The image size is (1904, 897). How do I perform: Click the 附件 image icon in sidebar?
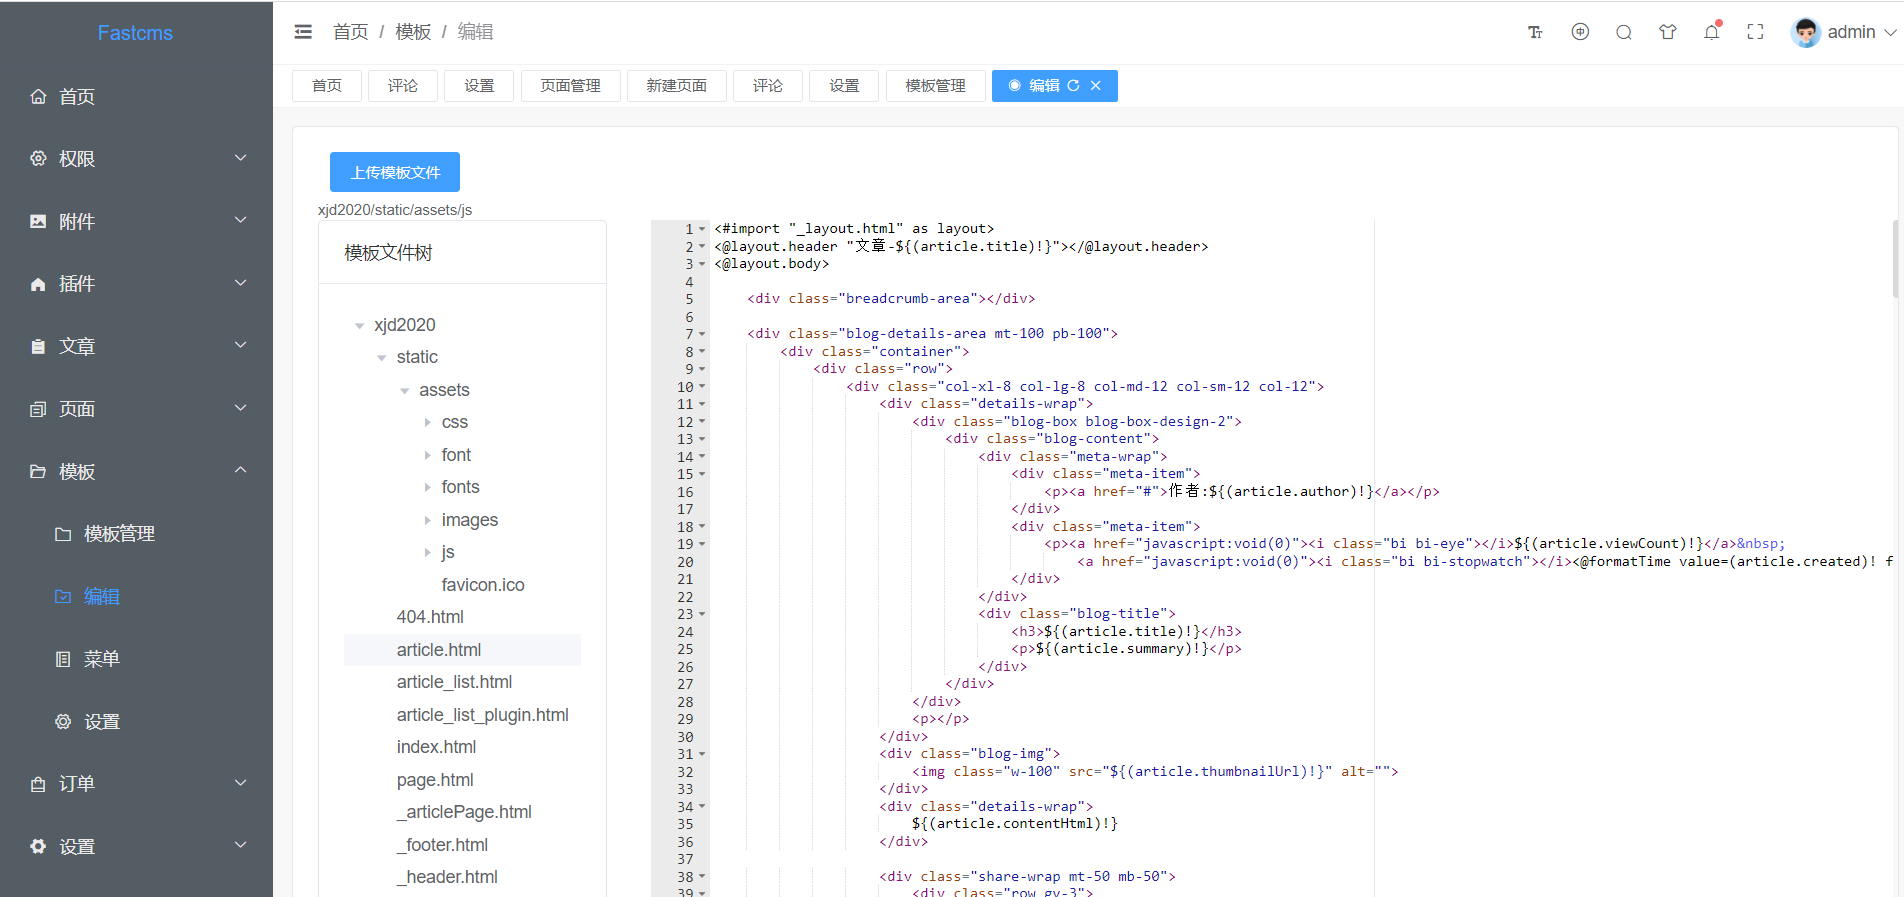click(38, 221)
